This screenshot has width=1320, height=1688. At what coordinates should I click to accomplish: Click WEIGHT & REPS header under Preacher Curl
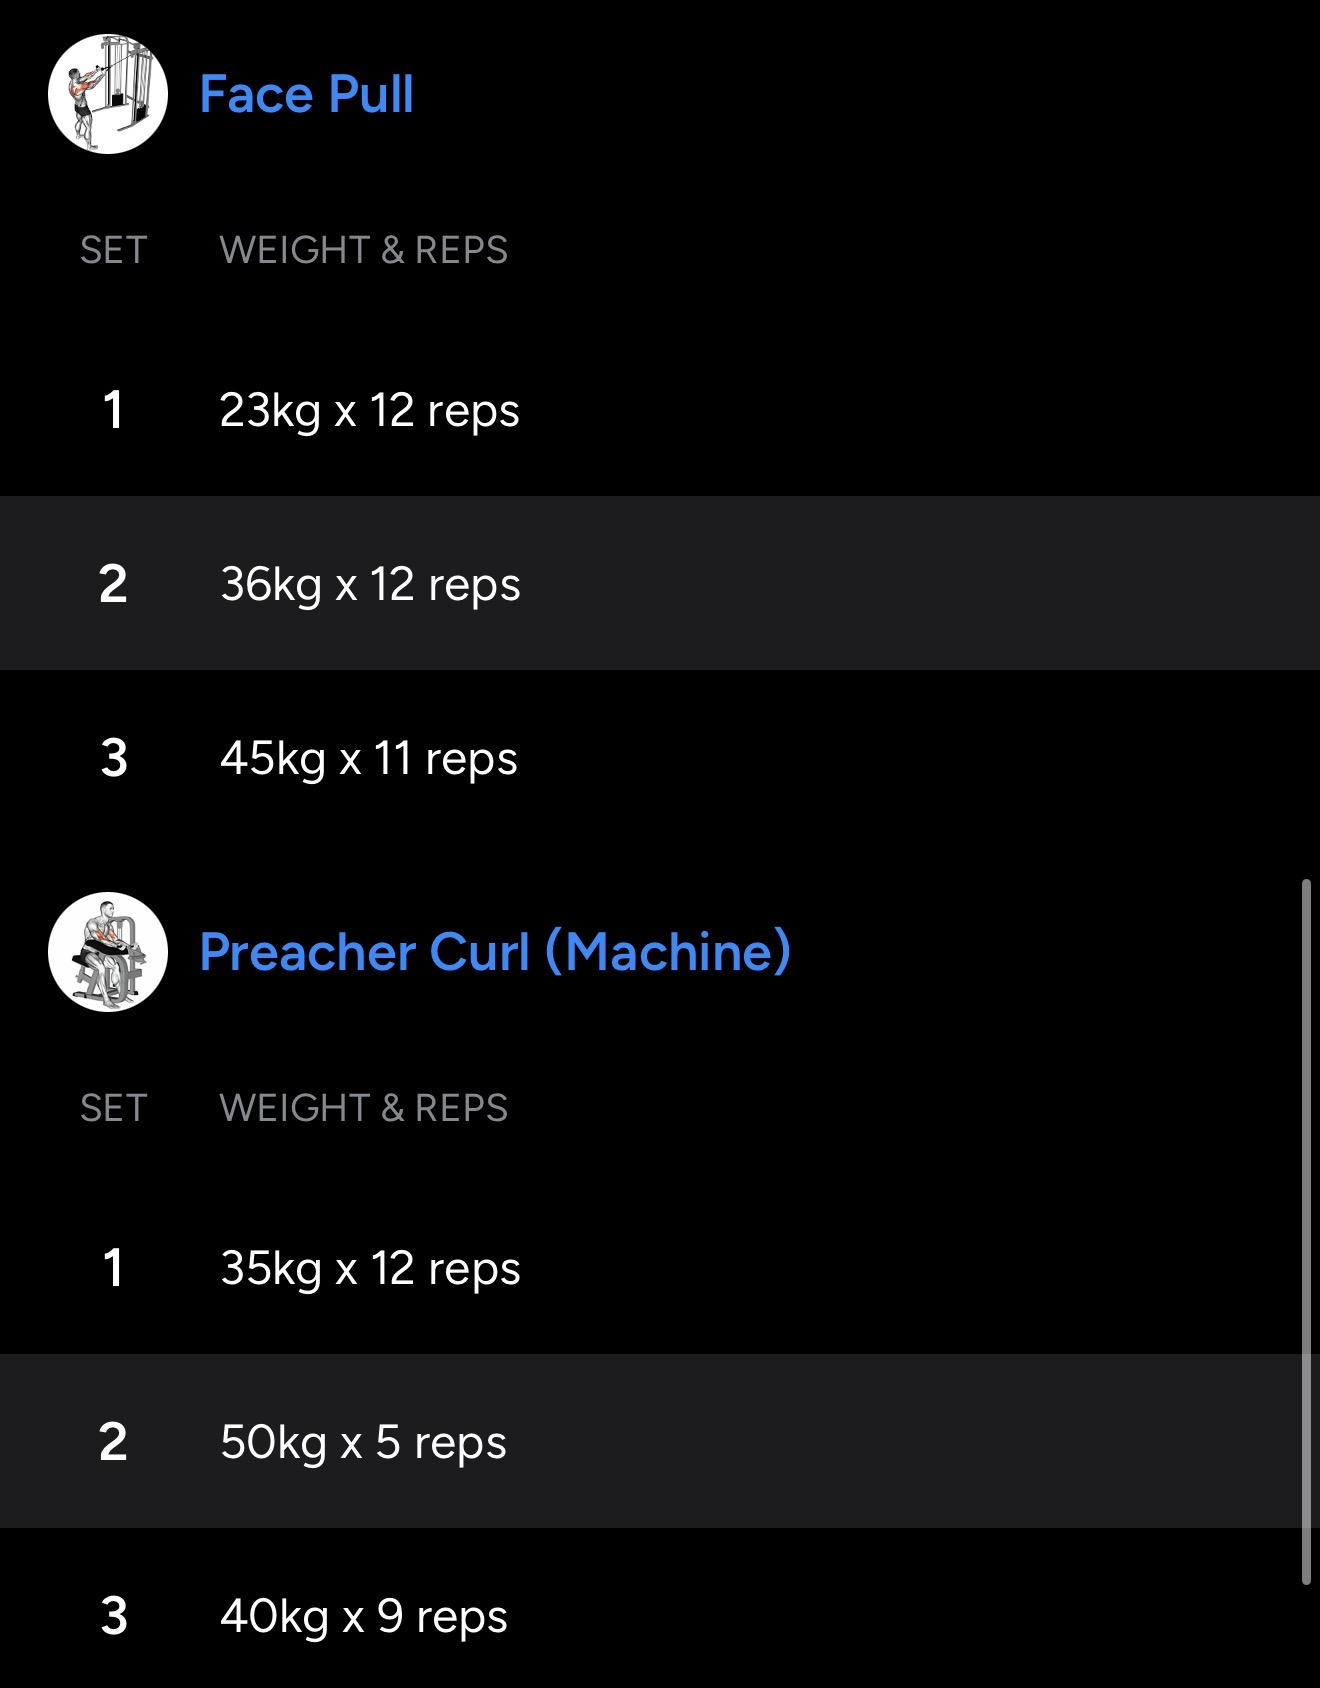pos(363,1108)
